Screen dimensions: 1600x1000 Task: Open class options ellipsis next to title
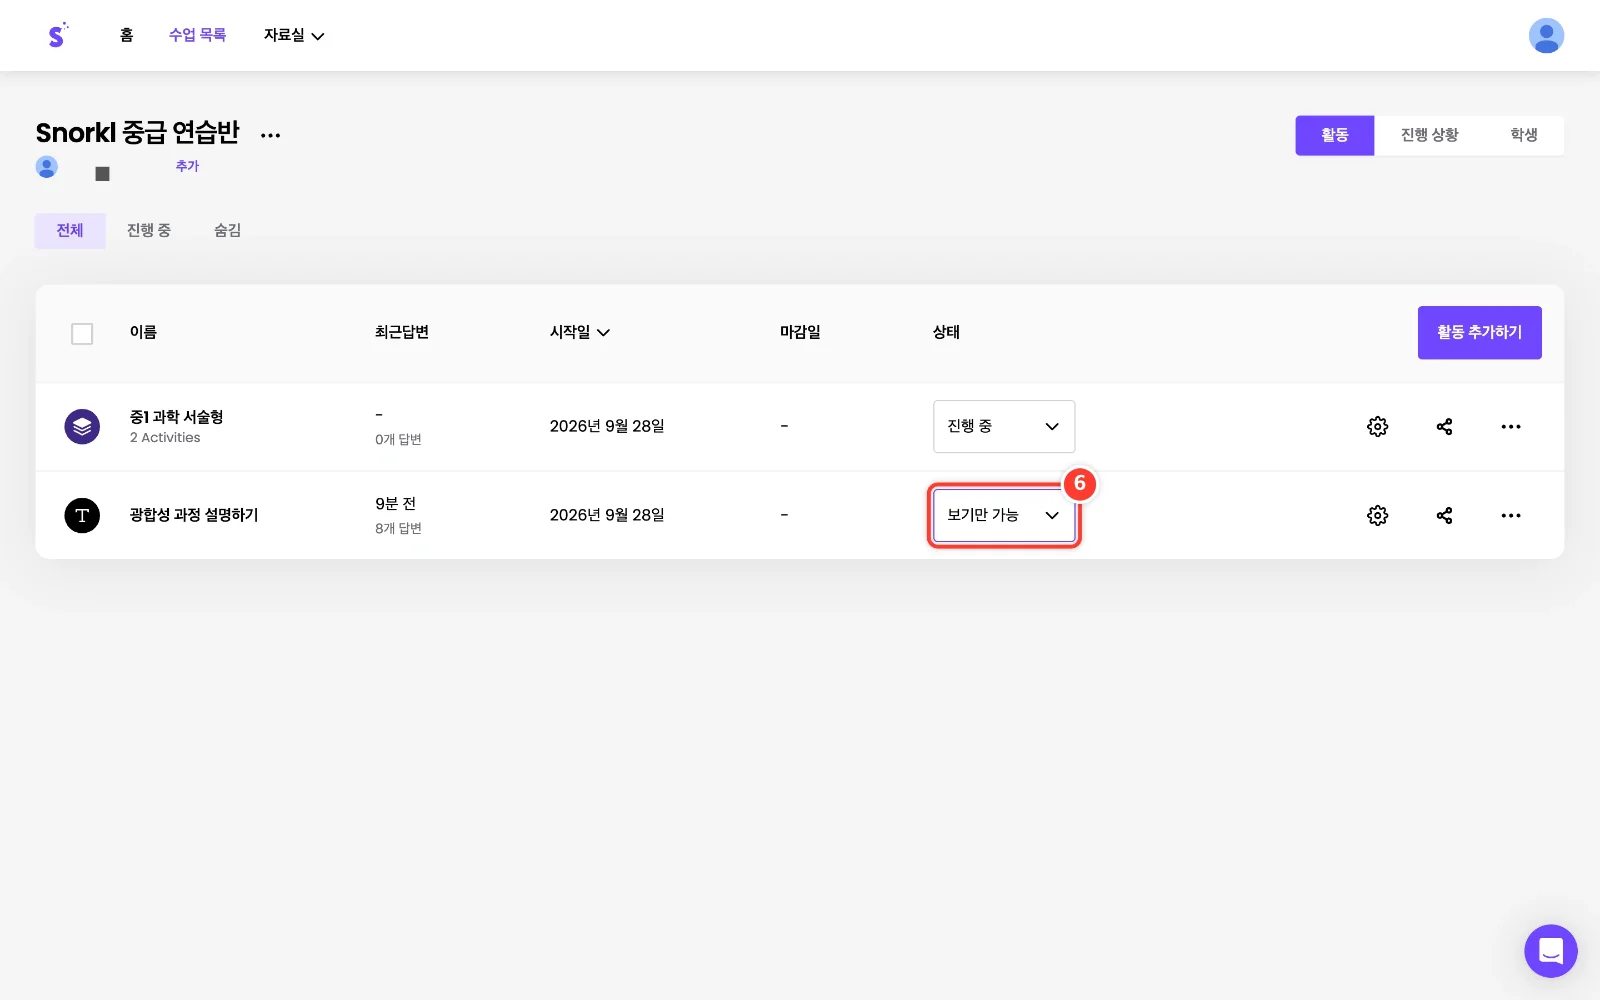coord(270,135)
